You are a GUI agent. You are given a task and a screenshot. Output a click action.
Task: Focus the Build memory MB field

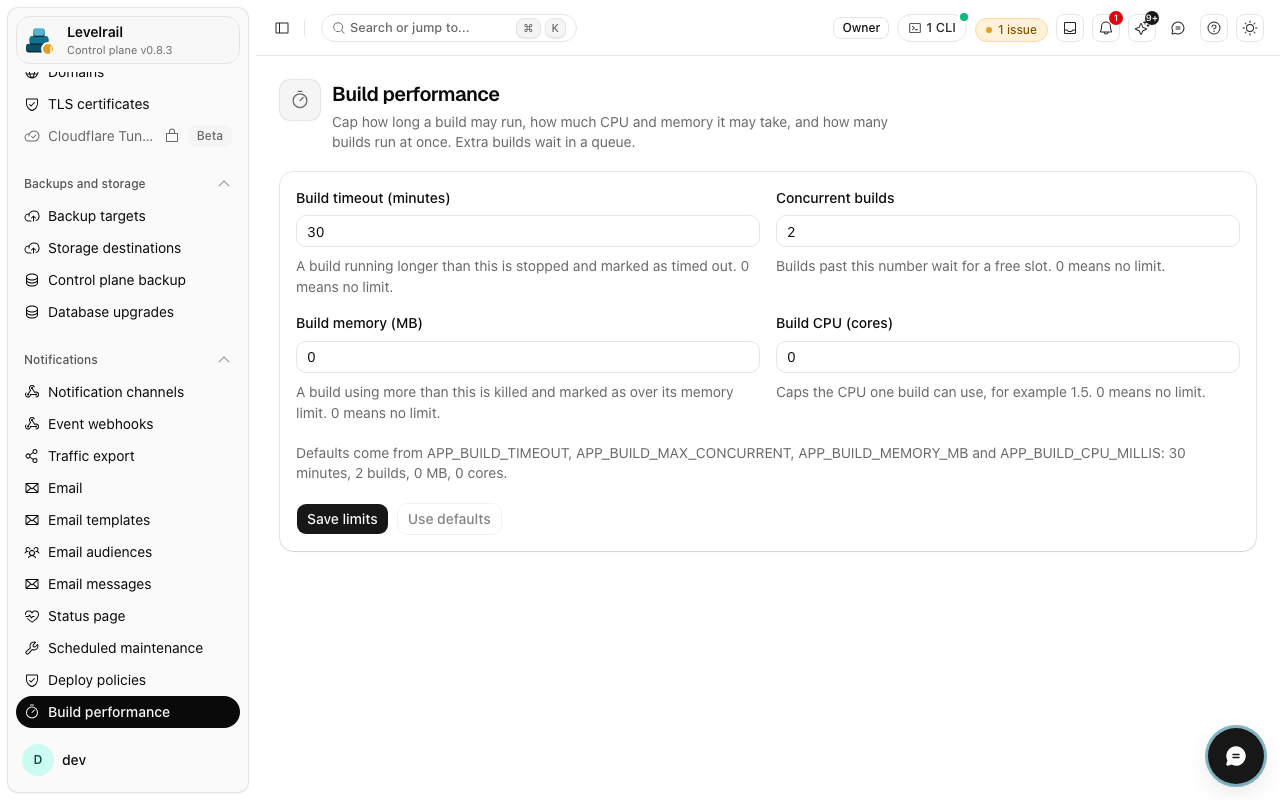click(528, 357)
